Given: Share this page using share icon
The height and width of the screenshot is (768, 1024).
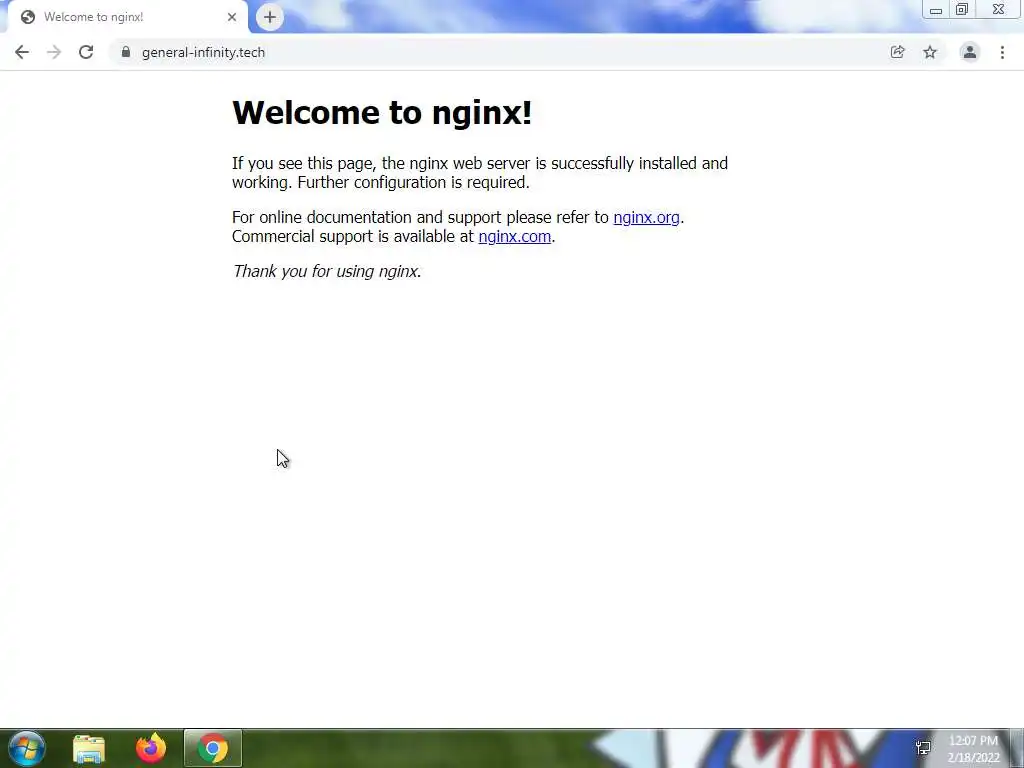Looking at the screenshot, I should click(898, 52).
